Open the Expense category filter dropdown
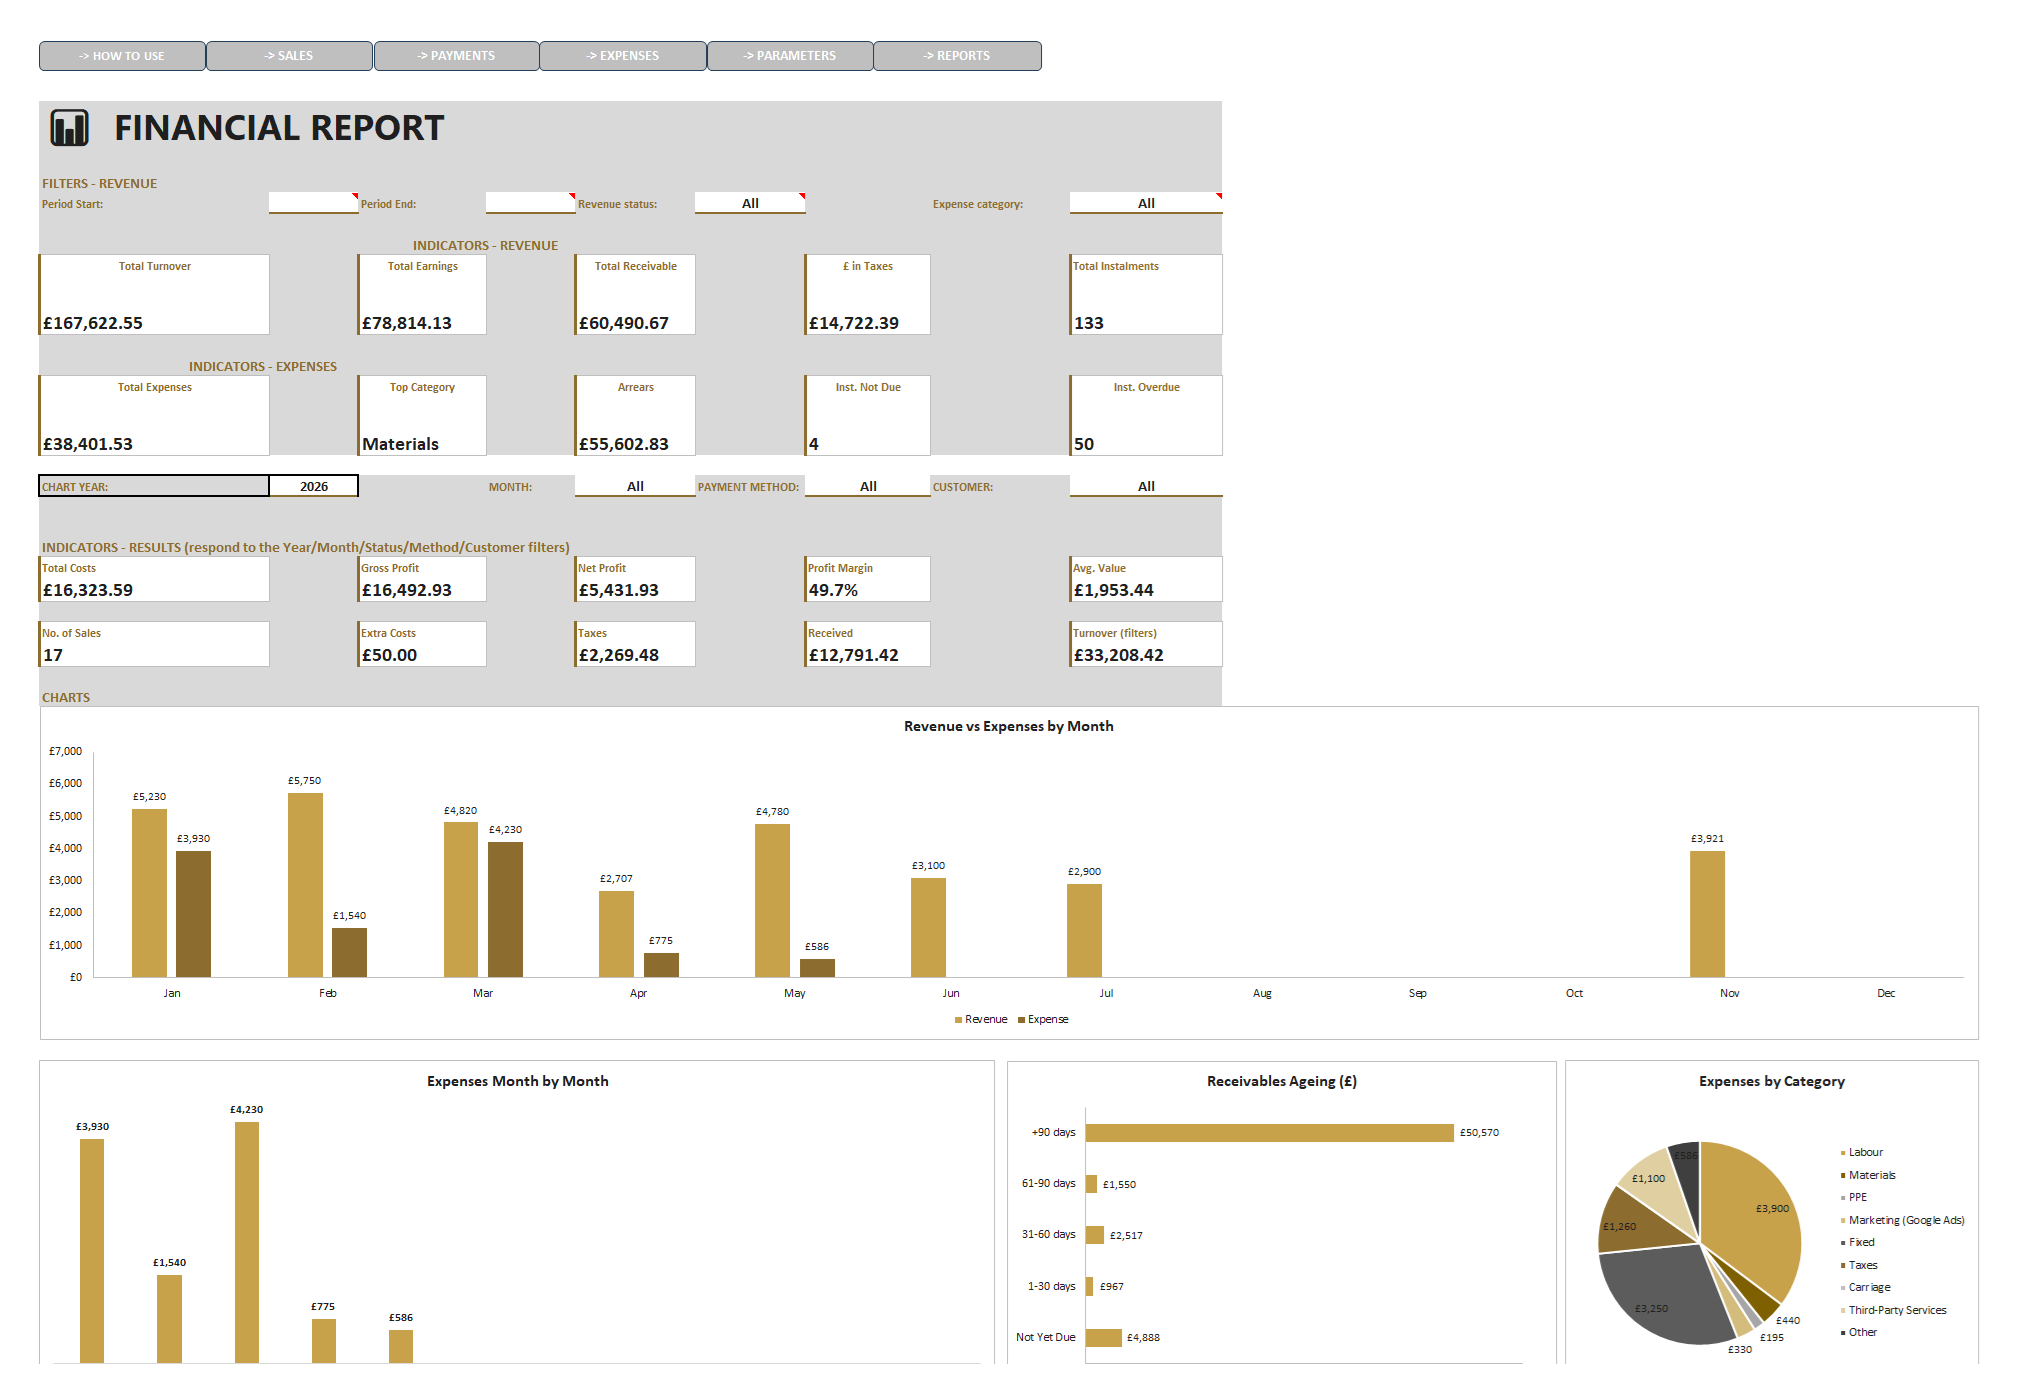The image size is (2017, 1387). tap(1146, 203)
